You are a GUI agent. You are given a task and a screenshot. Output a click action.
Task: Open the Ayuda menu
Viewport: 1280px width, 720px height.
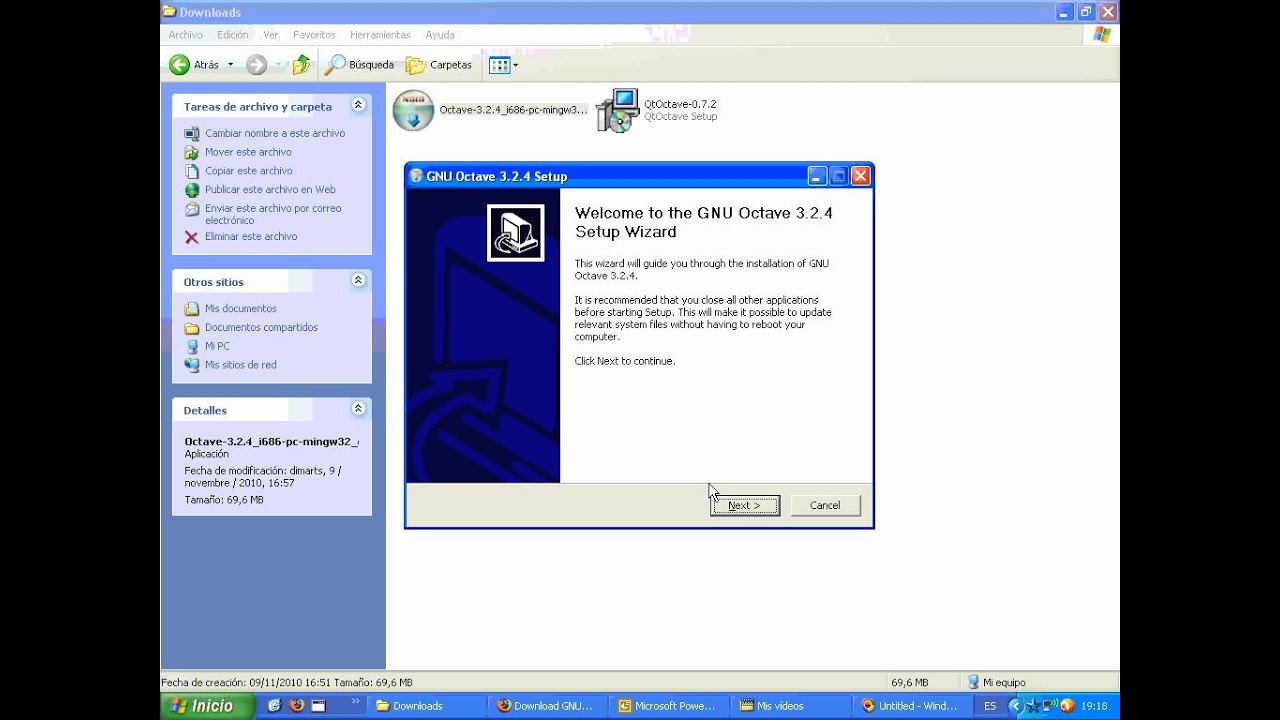440,34
